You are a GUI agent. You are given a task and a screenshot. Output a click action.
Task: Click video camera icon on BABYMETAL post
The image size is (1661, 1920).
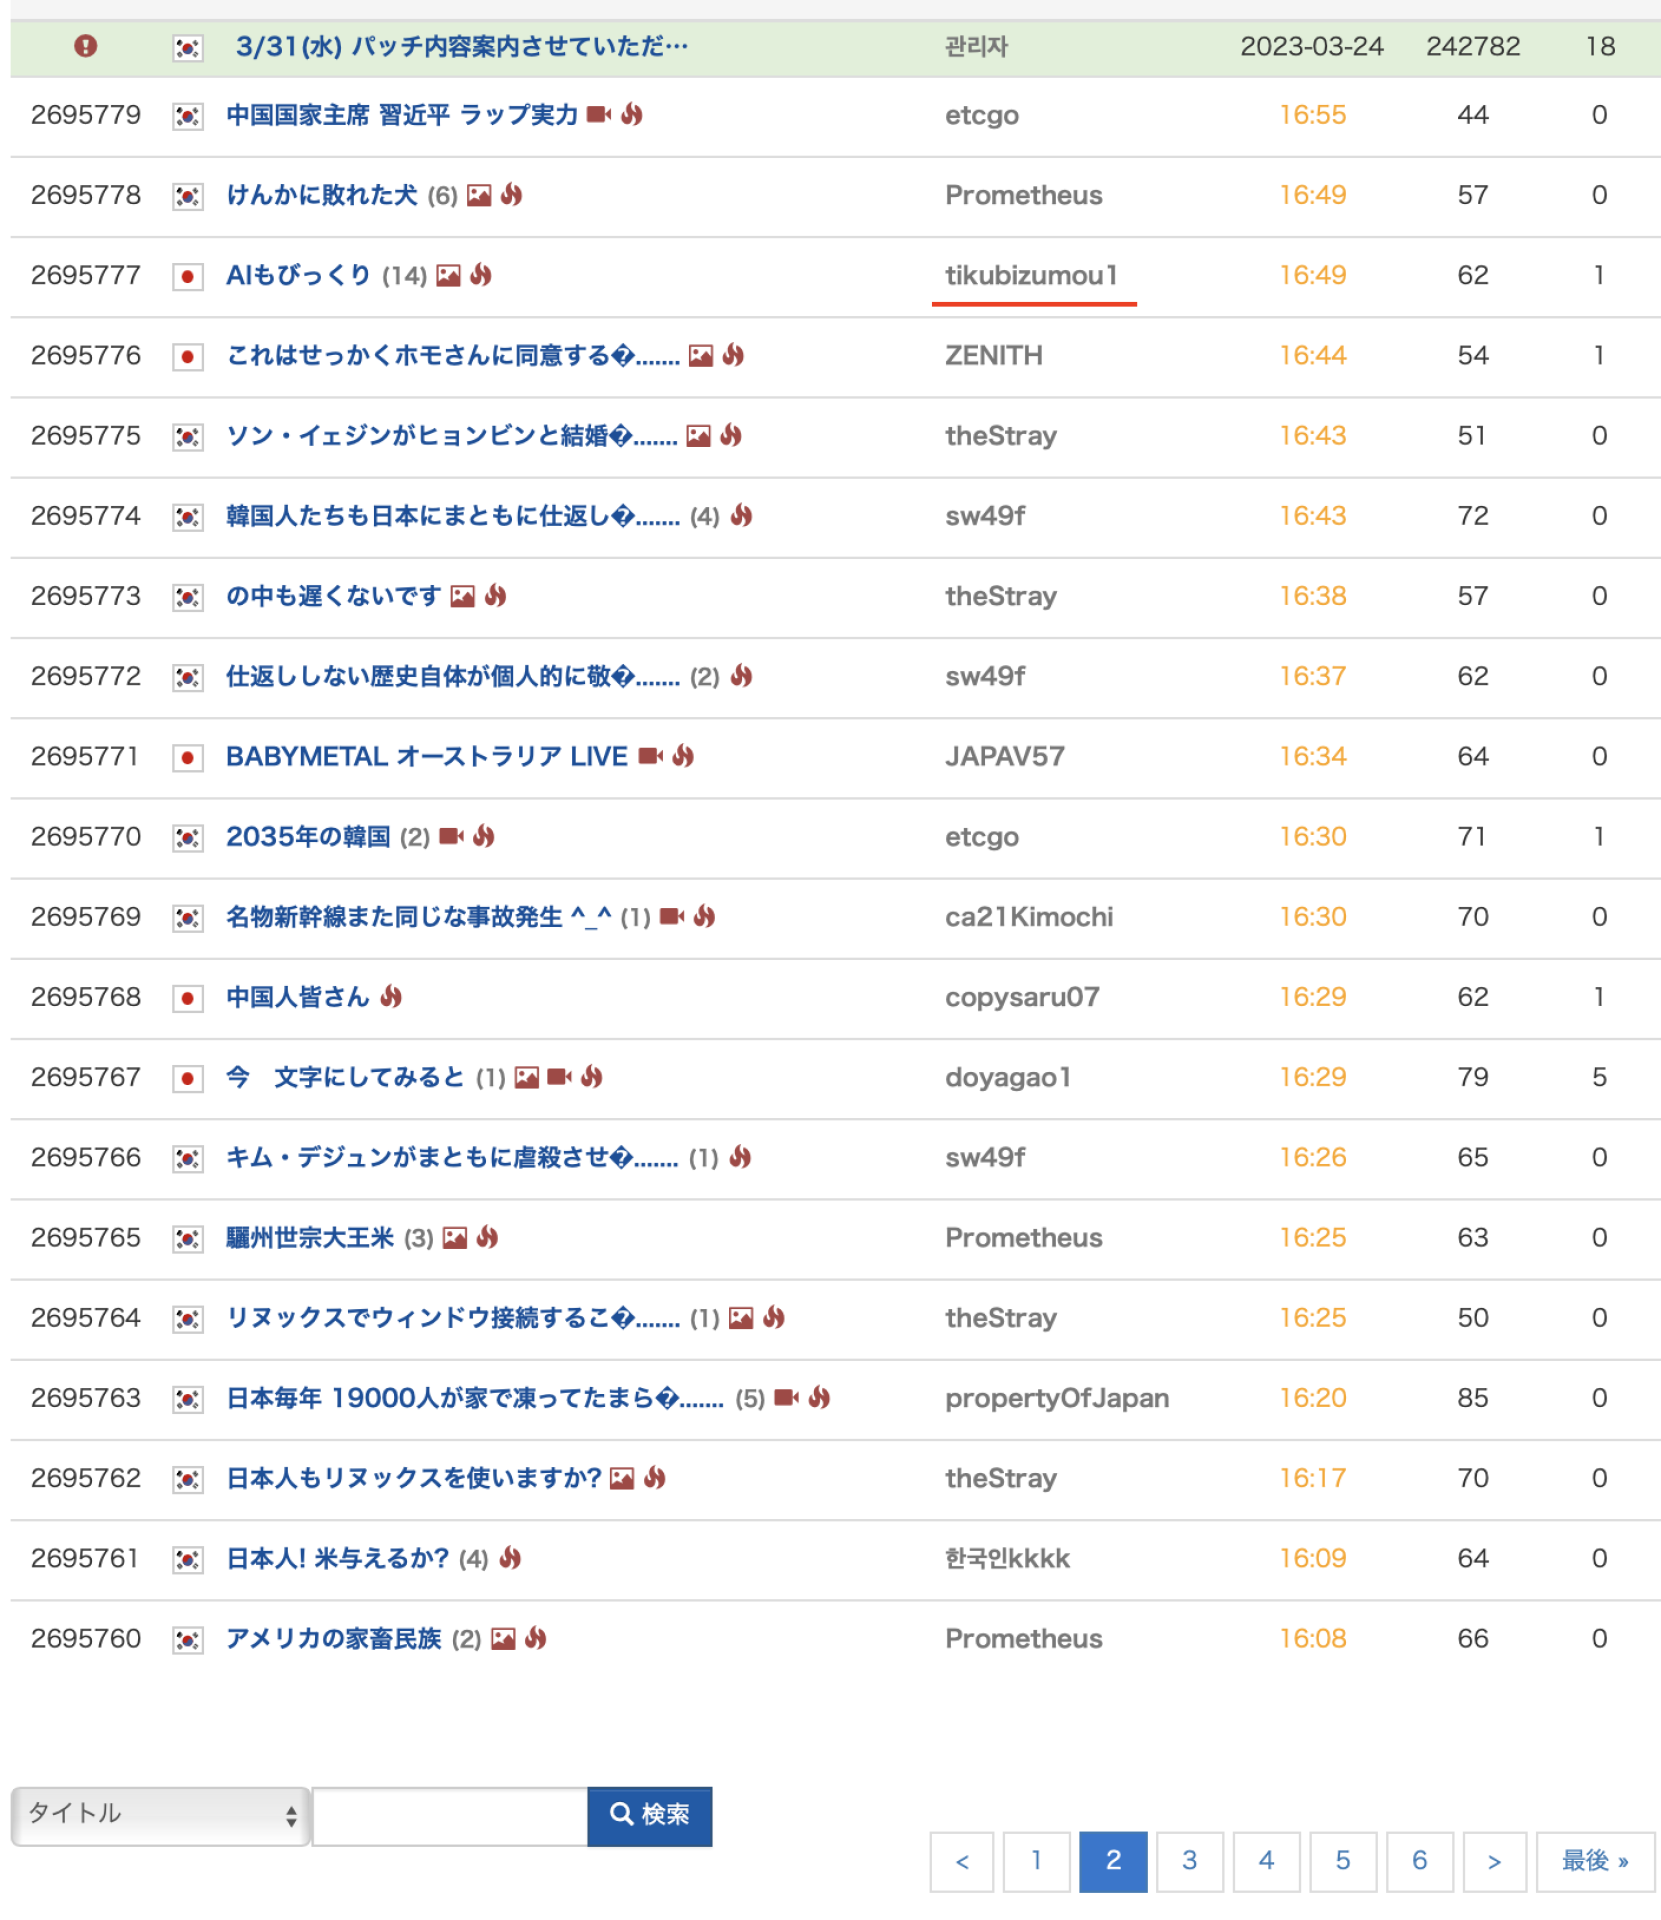pyautogui.click(x=650, y=756)
